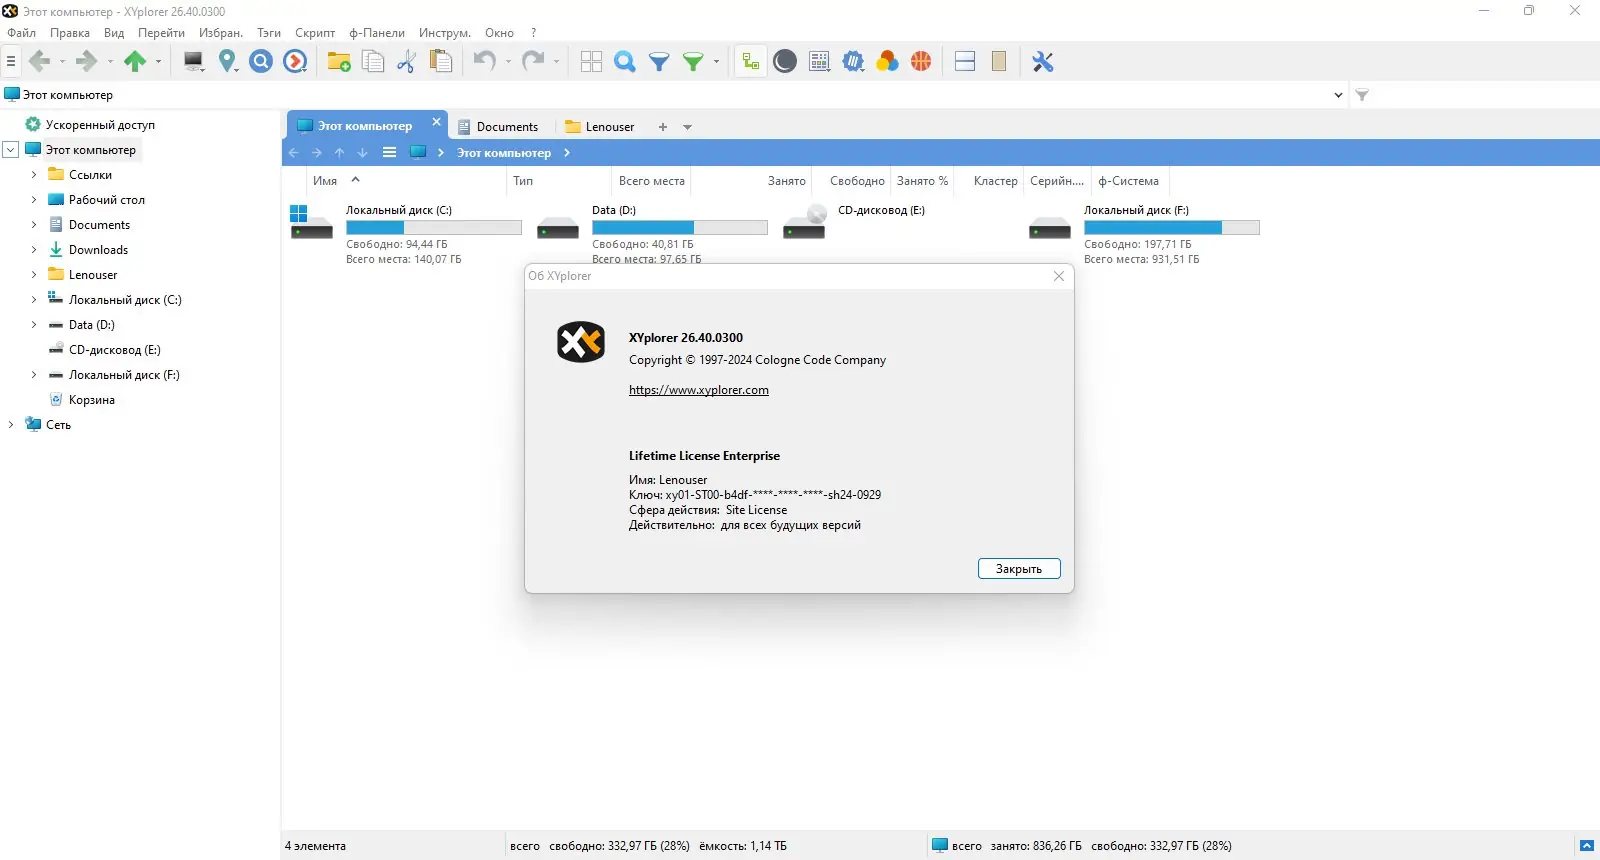Click Закрыть button in About dialog
Viewport: 1600px width, 860px height.
tap(1019, 569)
